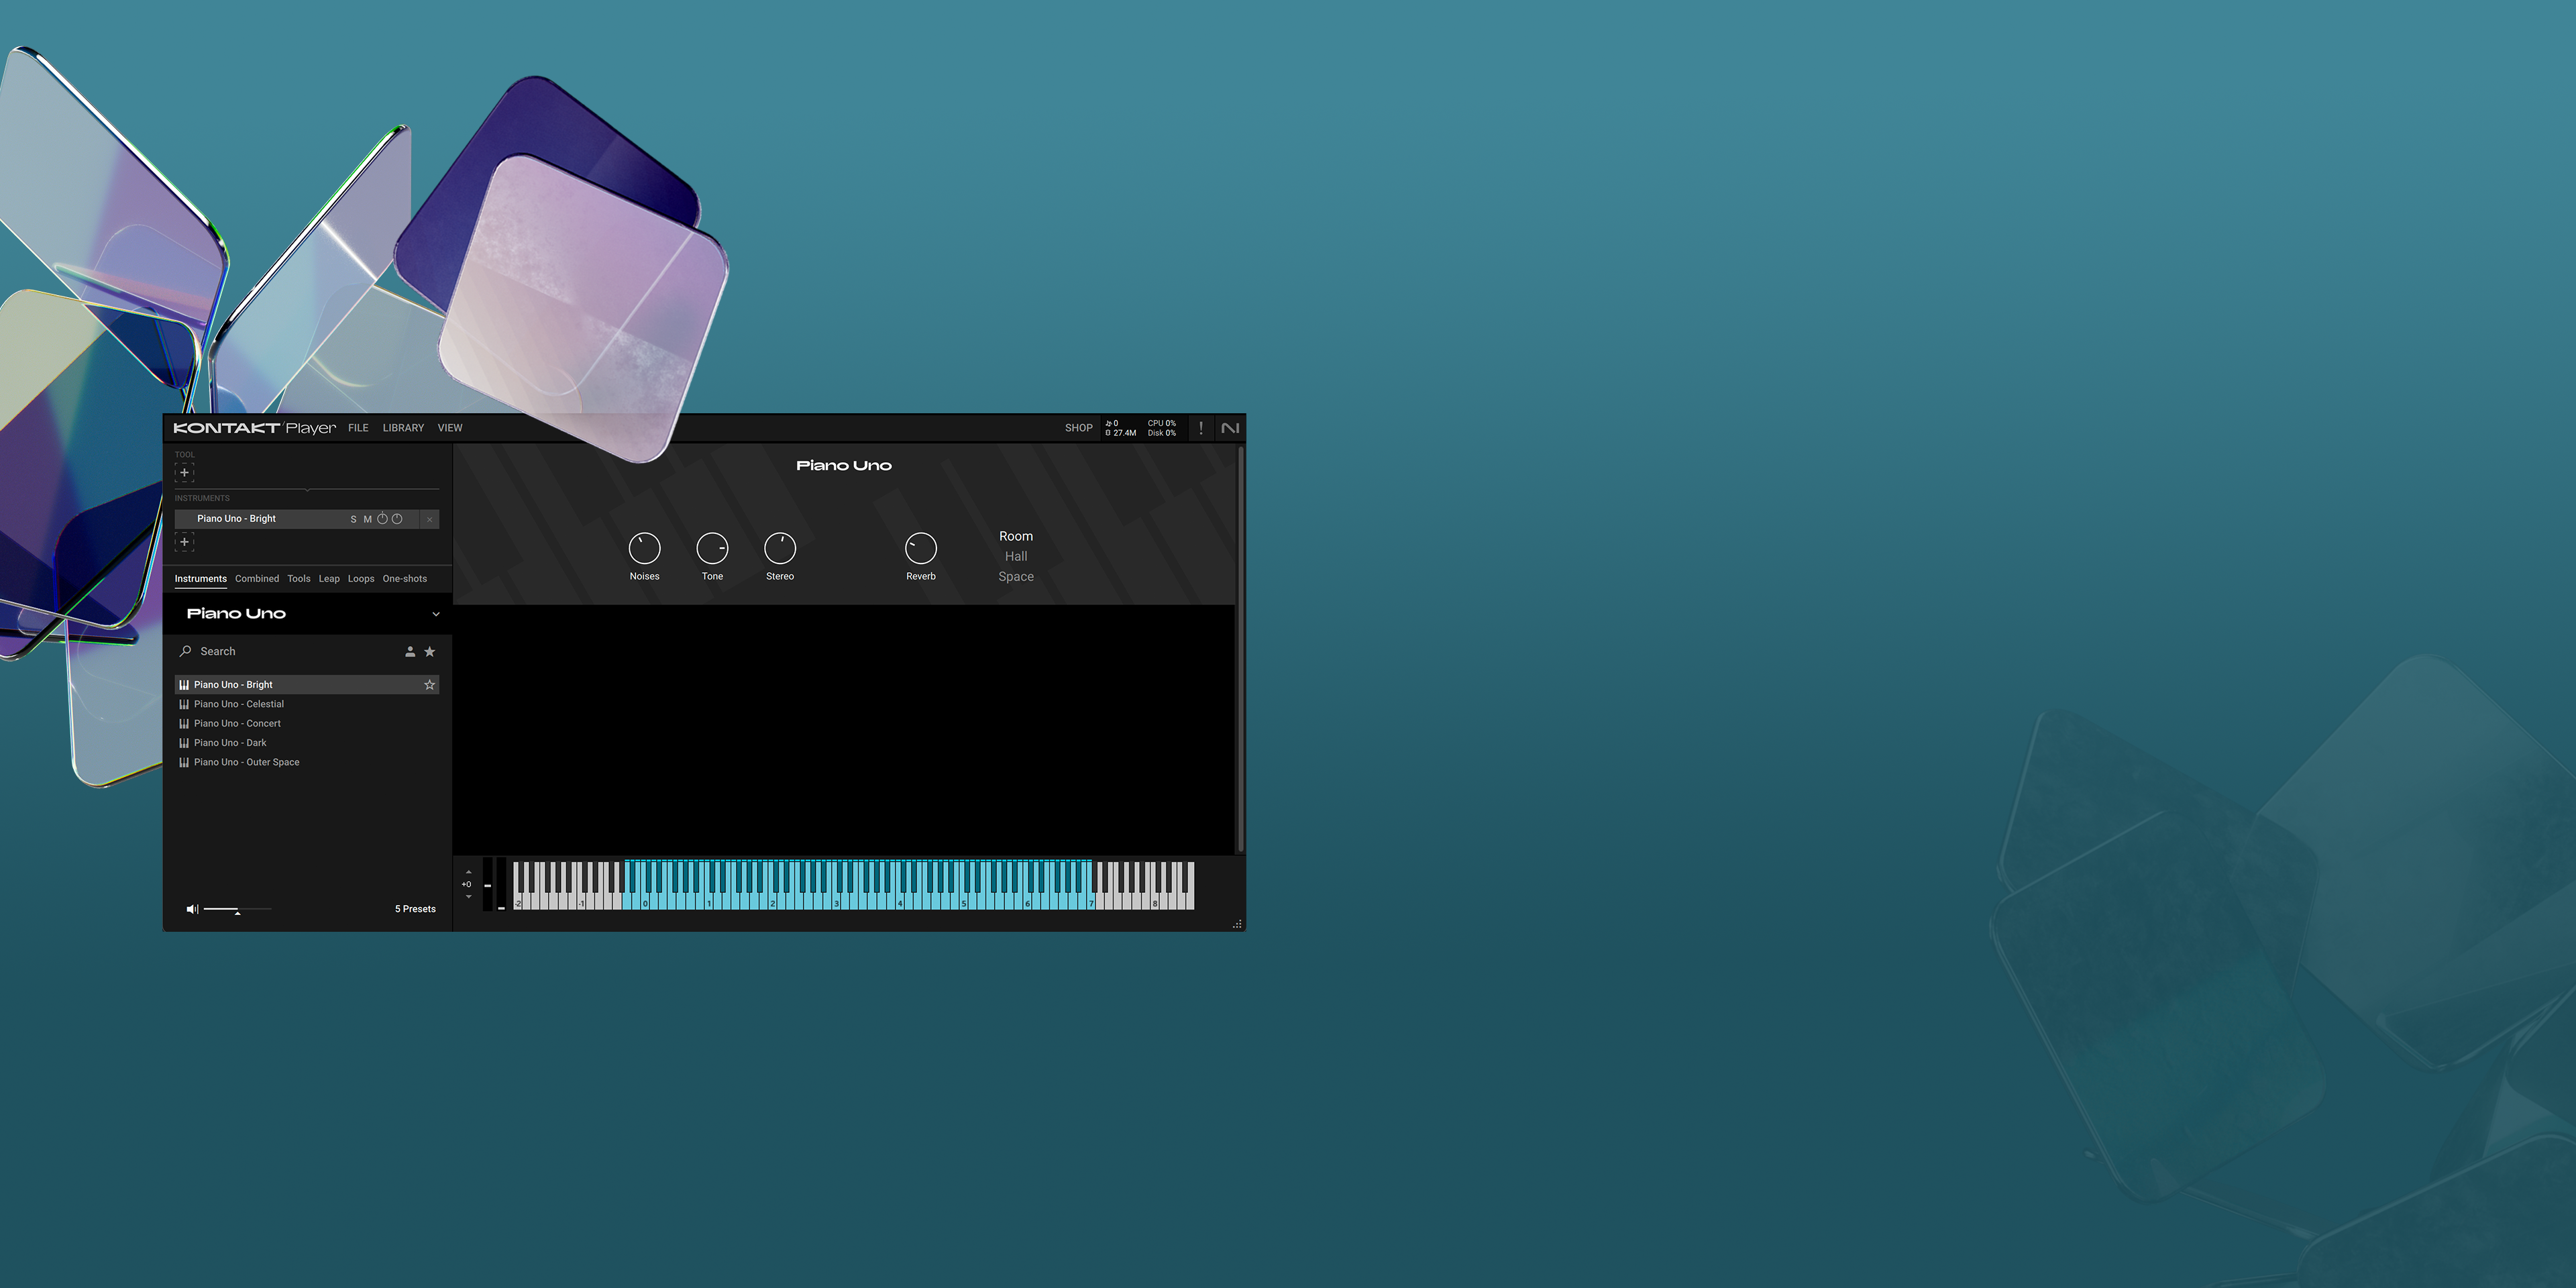Switch to the Leap tab
2576x1288 pixels.
point(329,579)
